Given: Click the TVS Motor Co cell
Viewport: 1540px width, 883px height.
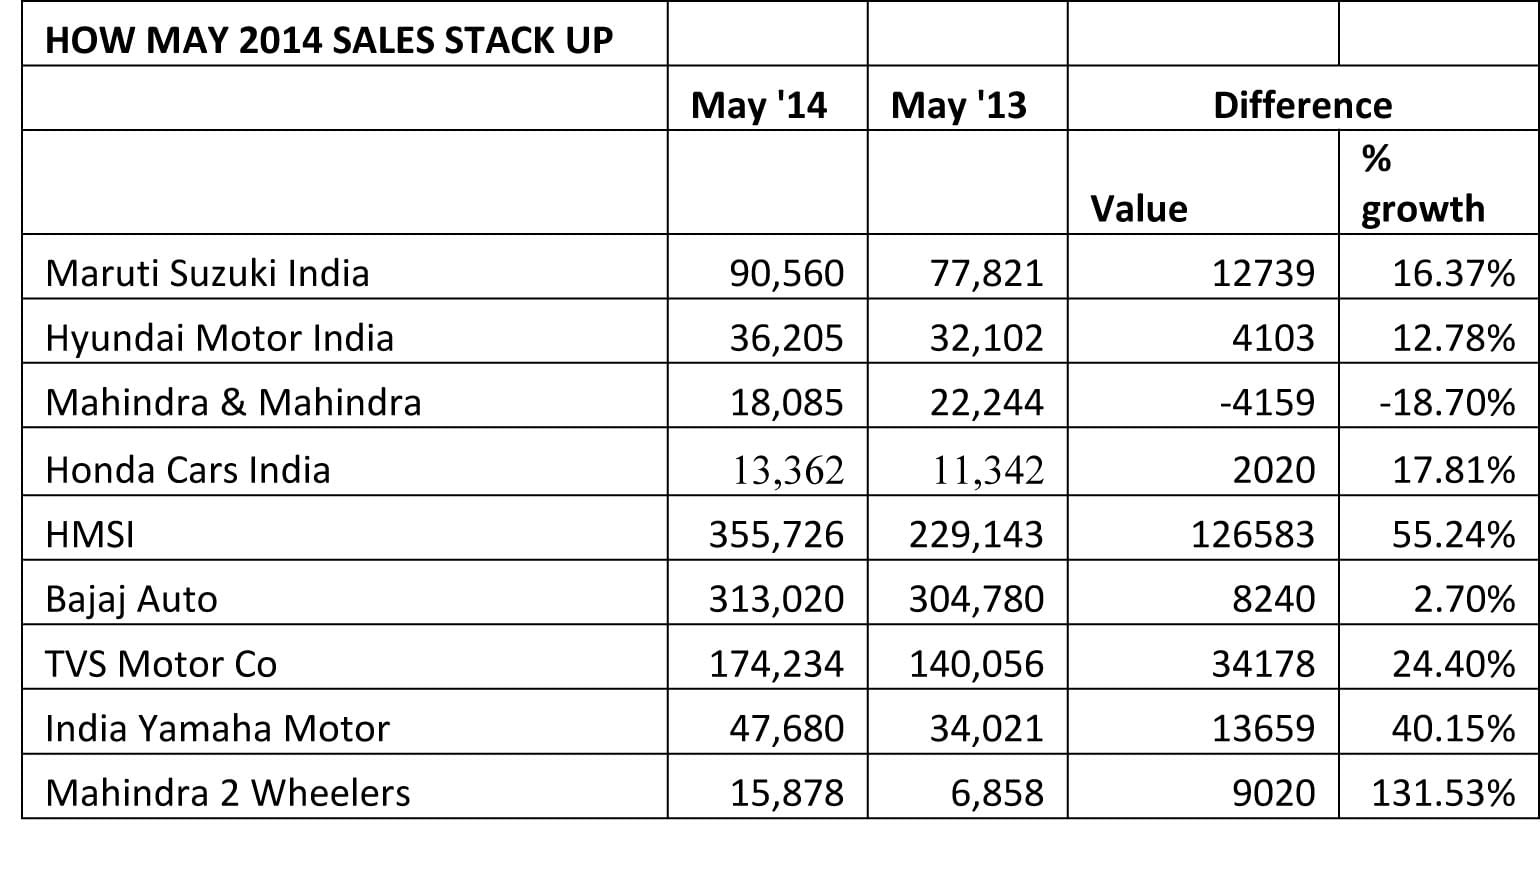Looking at the screenshot, I should 161,664.
